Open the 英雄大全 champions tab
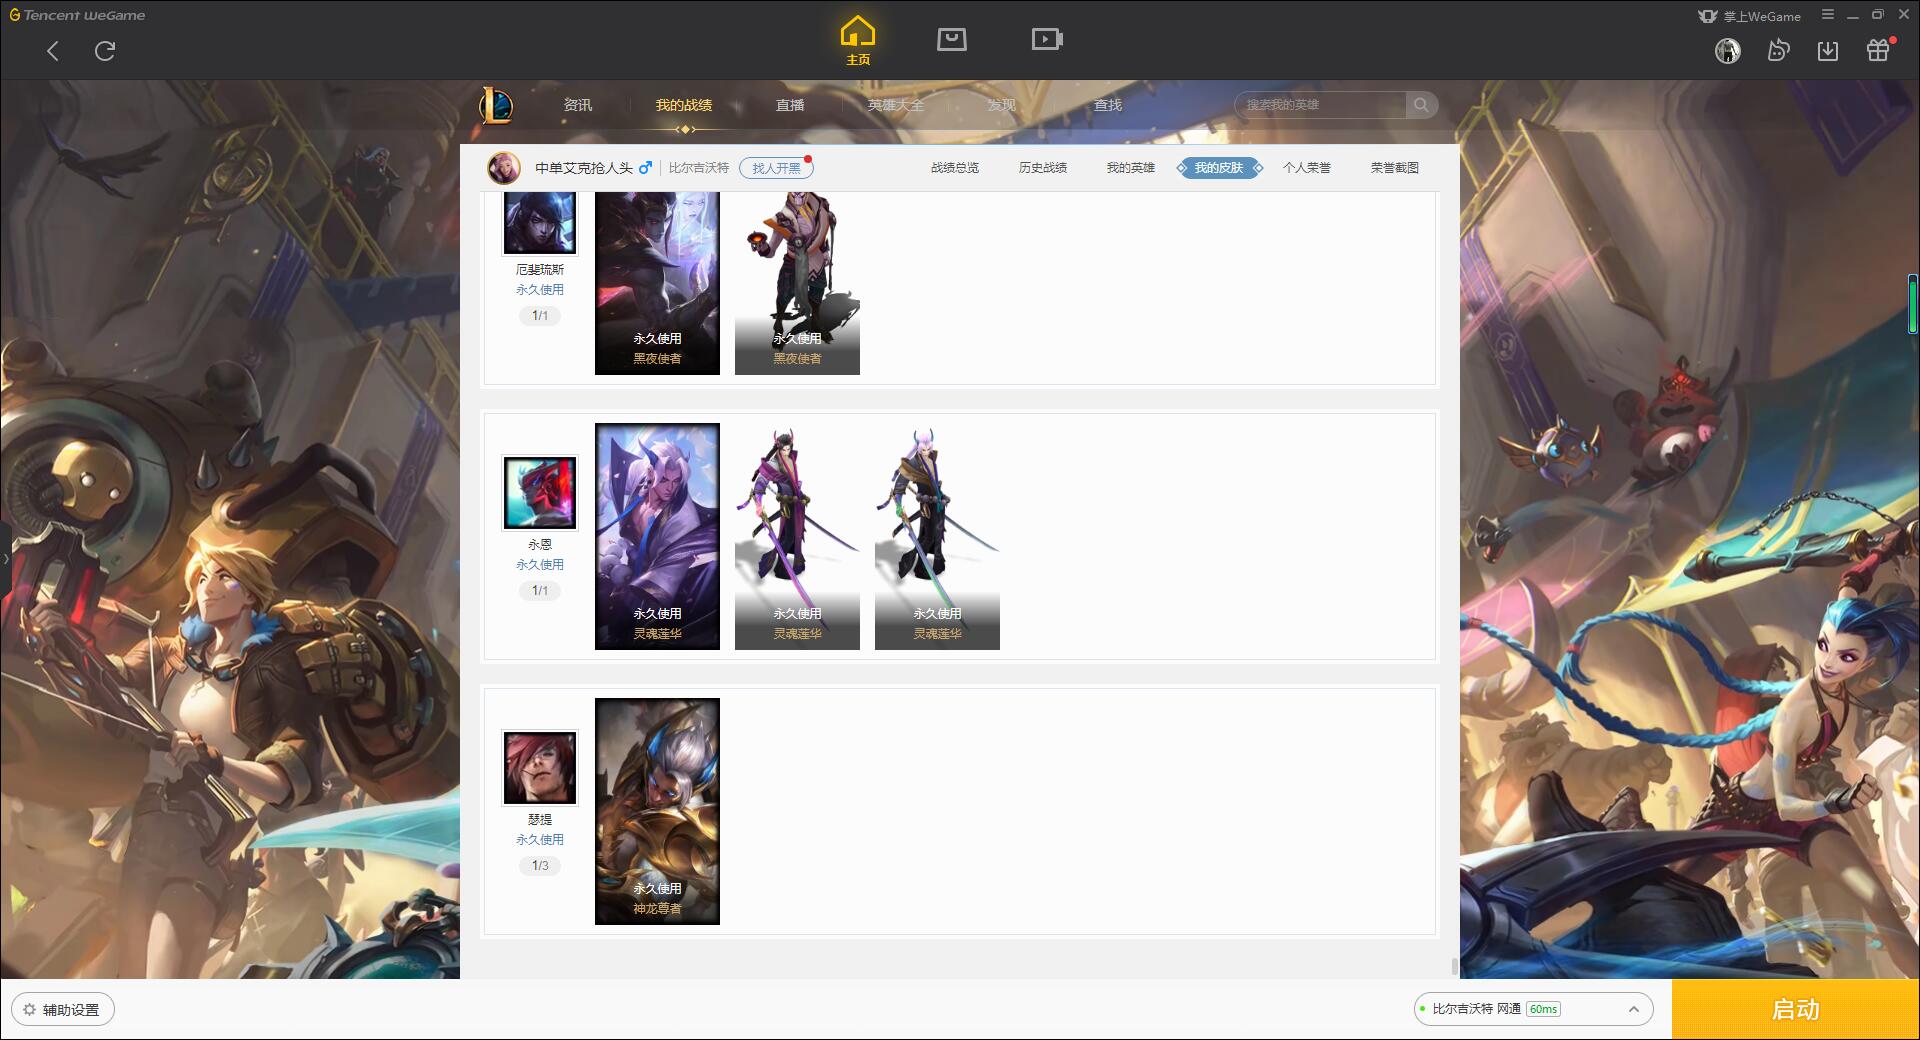 coord(896,105)
